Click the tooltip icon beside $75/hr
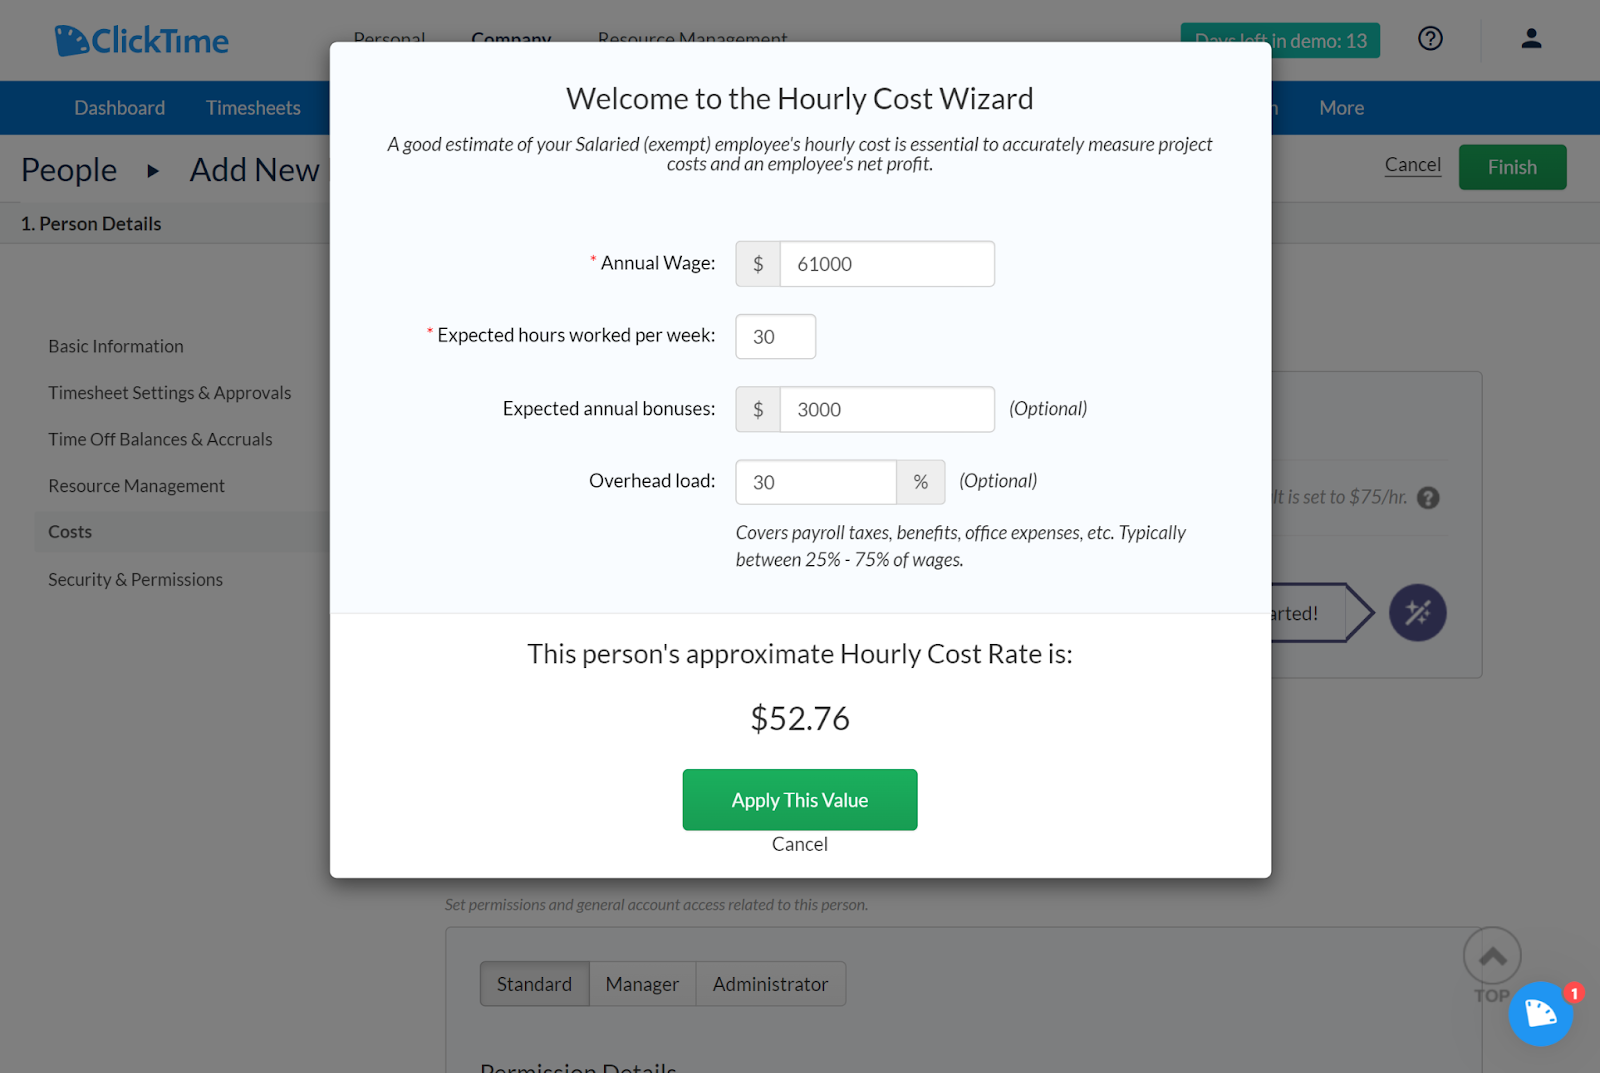Viewport: 1600px width, 1073px height. tap(1430, 497)
